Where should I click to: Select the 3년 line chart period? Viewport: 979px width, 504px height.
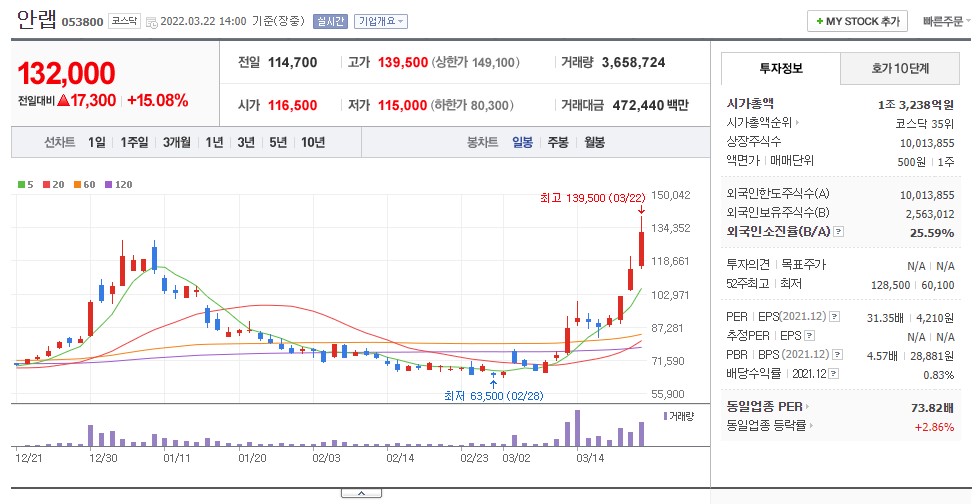(x=246, y=142)
